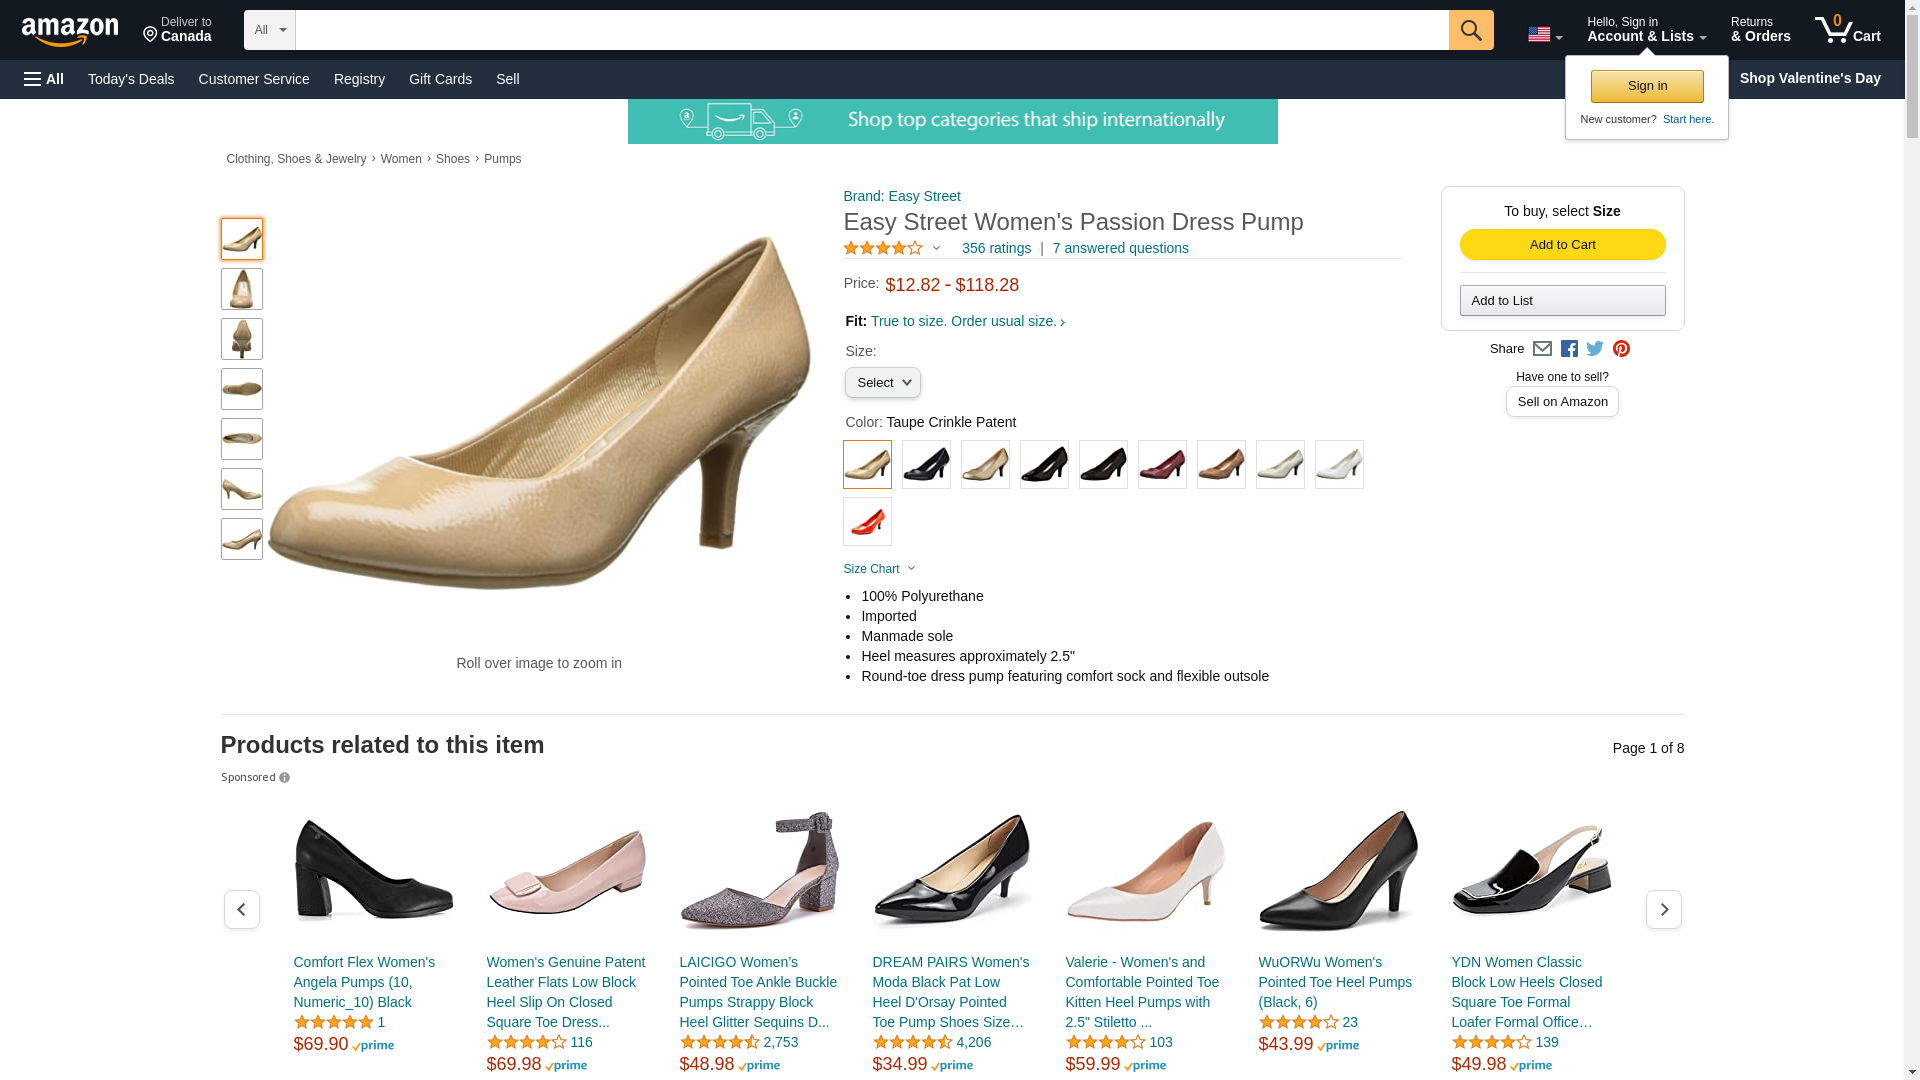The image size is (1920, 1080).
Task: Show next related products page arrow
Action: (1663, 909)
